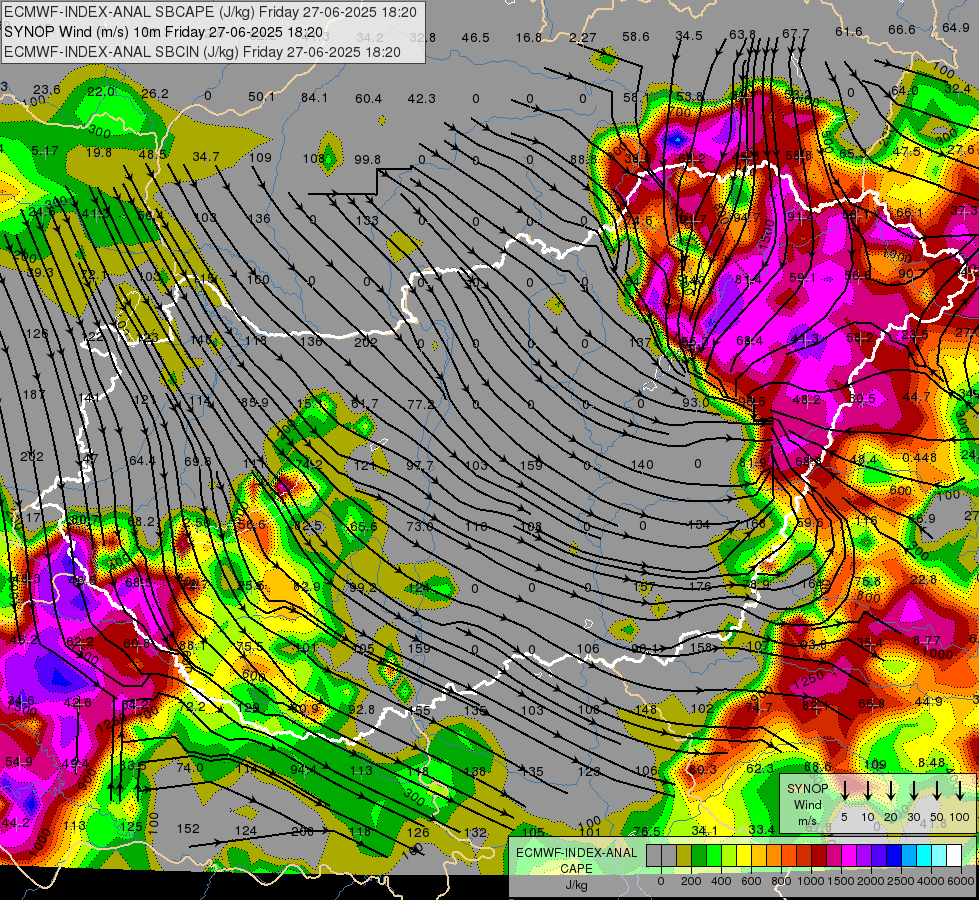
Task: Click the map value 0.448
Action: coord(920,458)
